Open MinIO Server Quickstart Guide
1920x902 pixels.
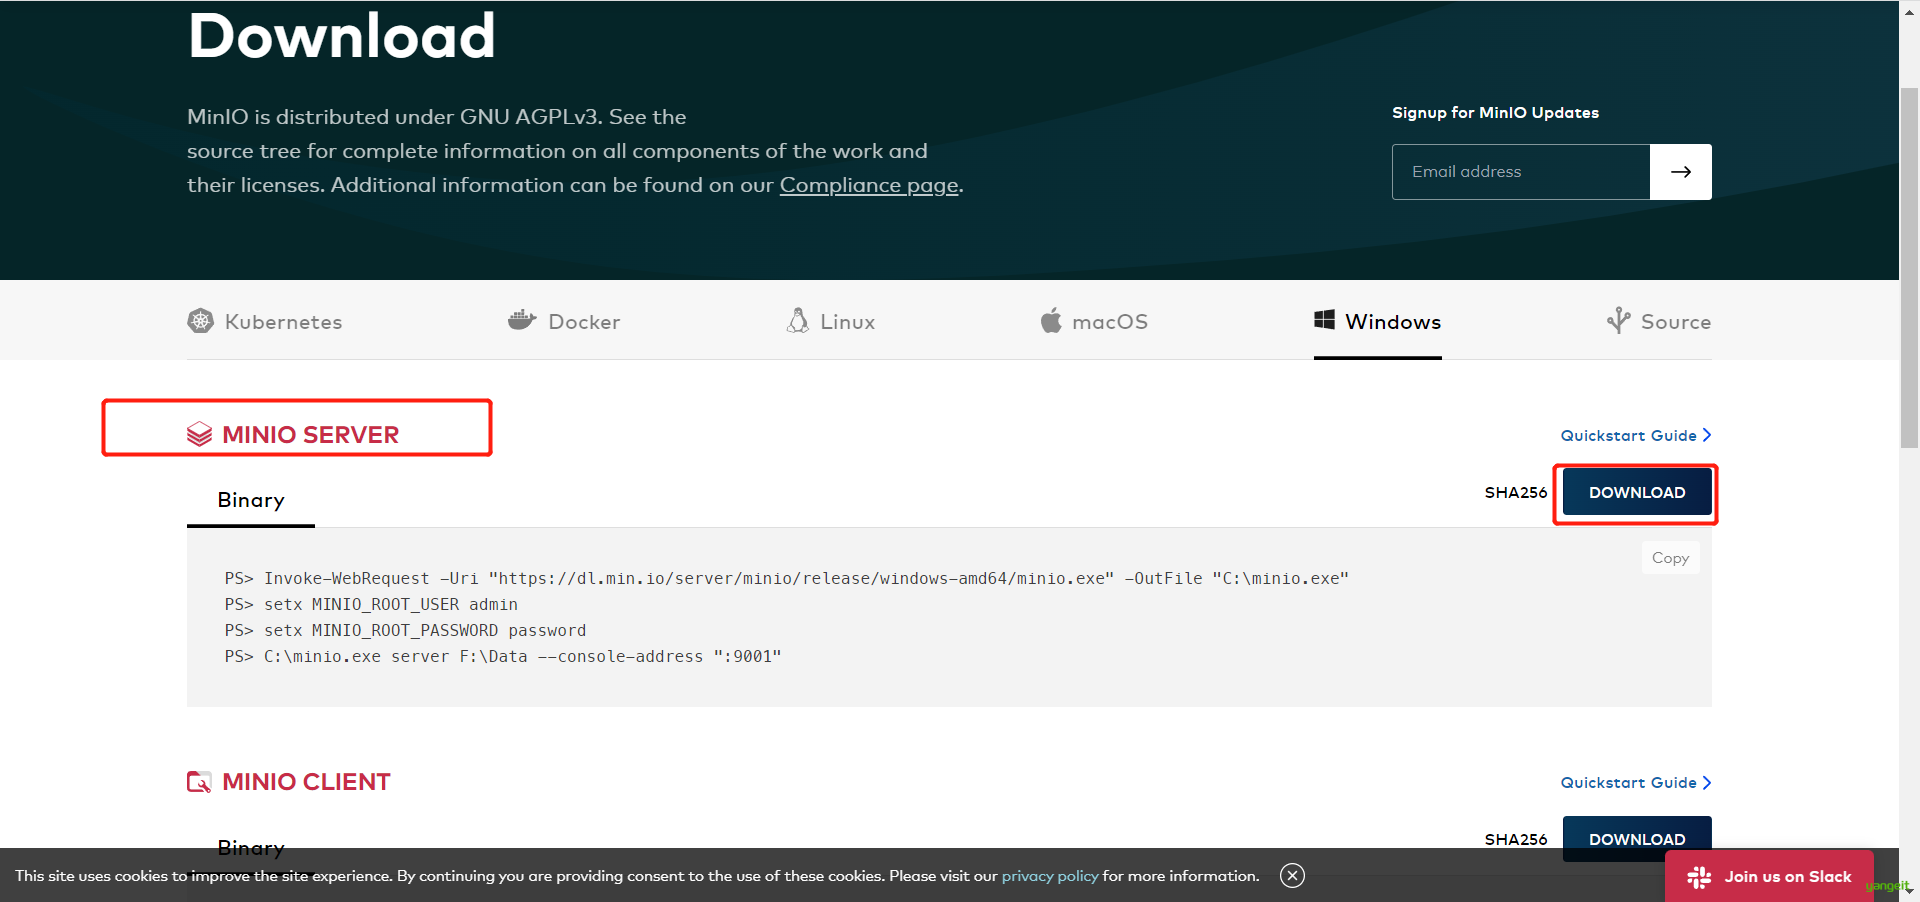[1636, 435]
